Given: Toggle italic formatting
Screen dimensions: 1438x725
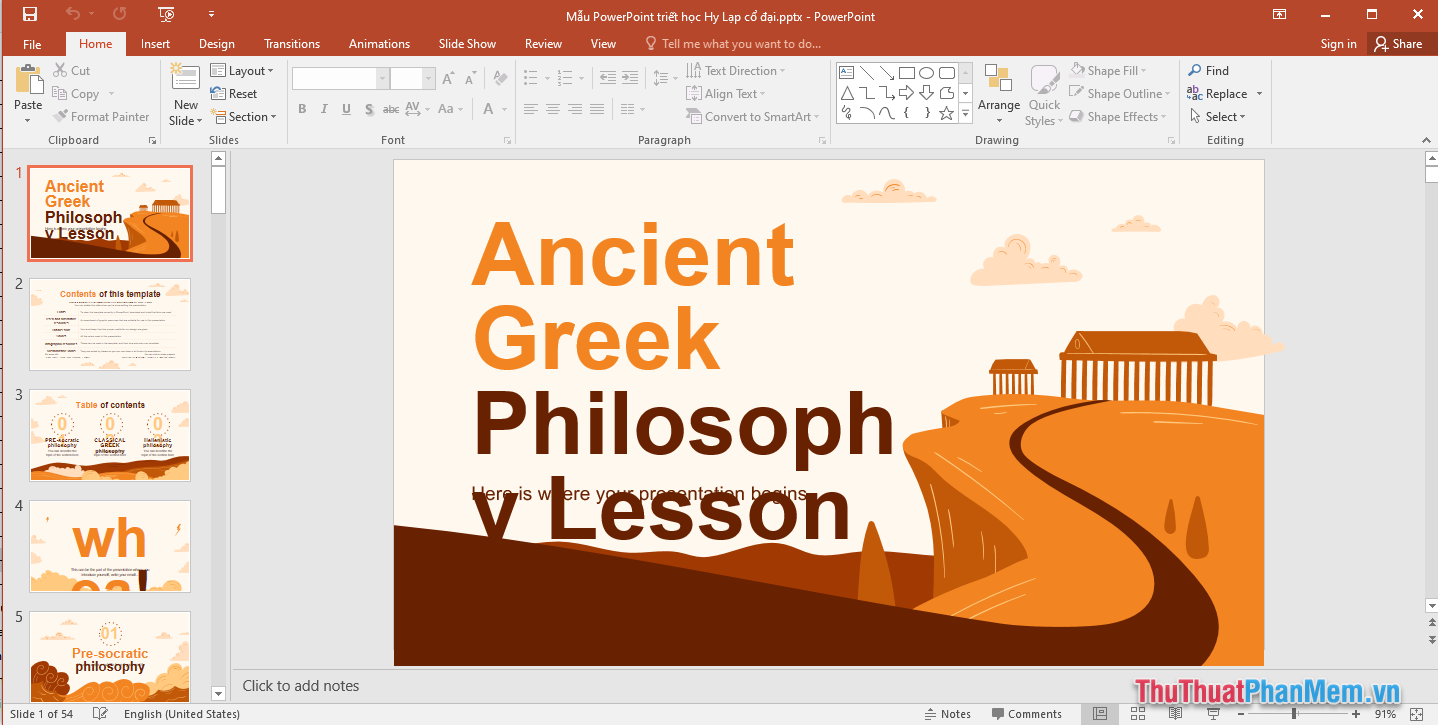Looking at the screenshot, I should (x=324, y=109).
